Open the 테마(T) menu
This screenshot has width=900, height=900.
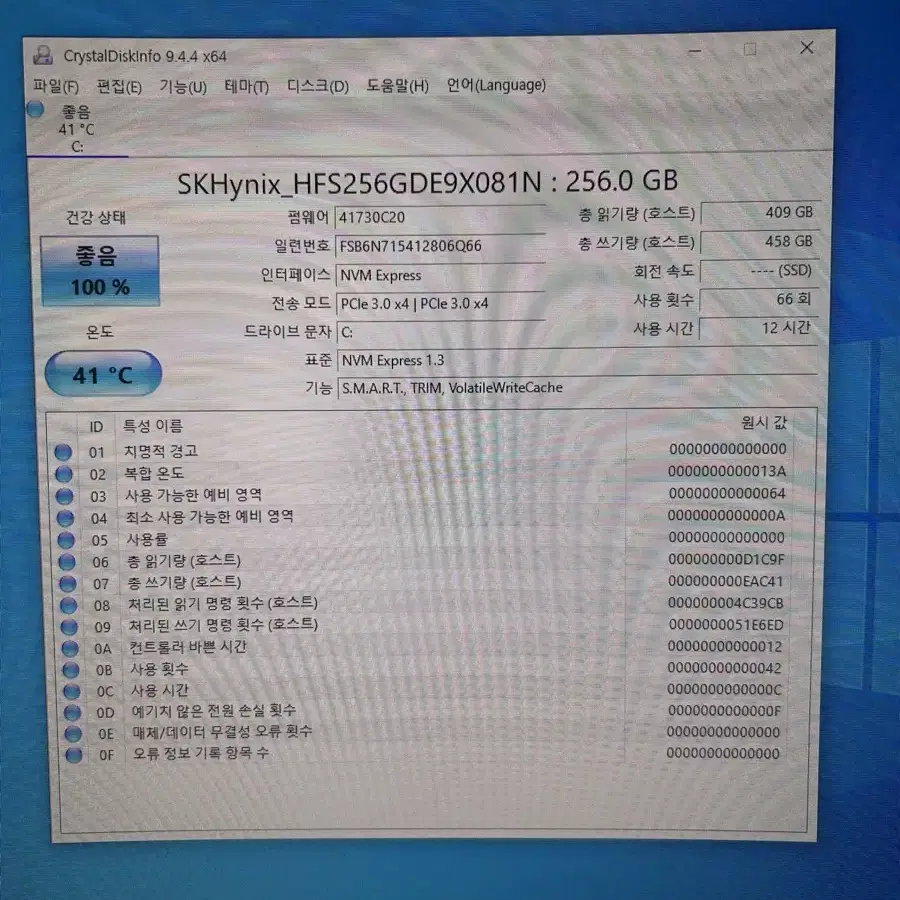[247, 87]
